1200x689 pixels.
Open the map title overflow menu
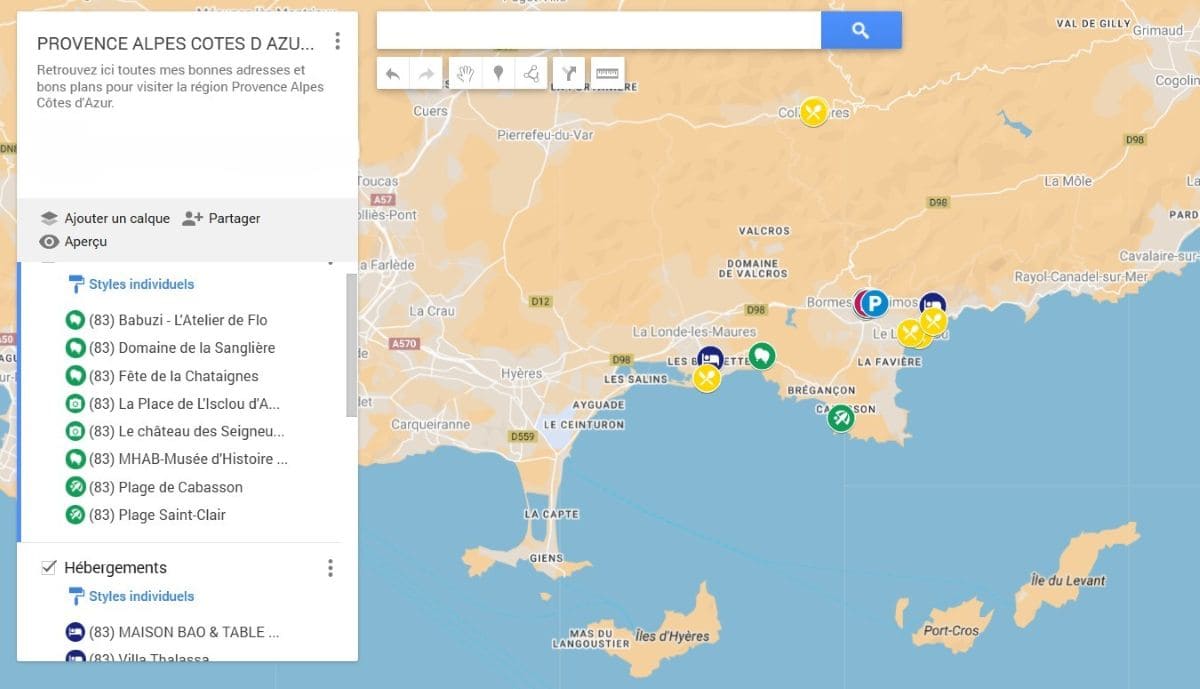[337, 41]
